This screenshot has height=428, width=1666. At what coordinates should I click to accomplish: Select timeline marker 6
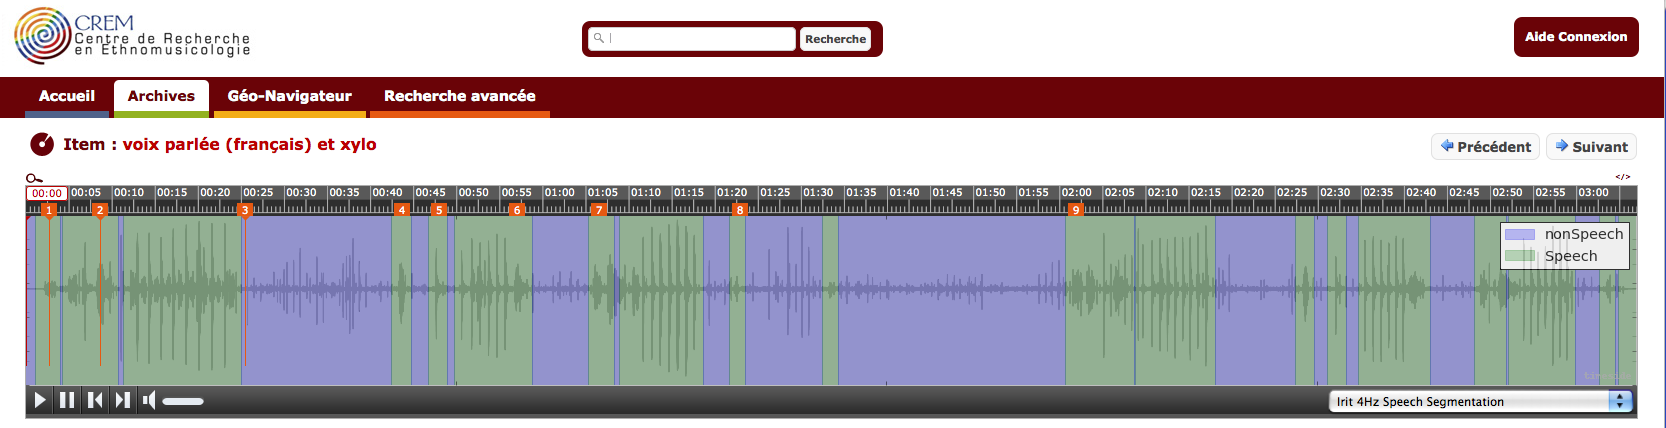click(x=516, y=210)
